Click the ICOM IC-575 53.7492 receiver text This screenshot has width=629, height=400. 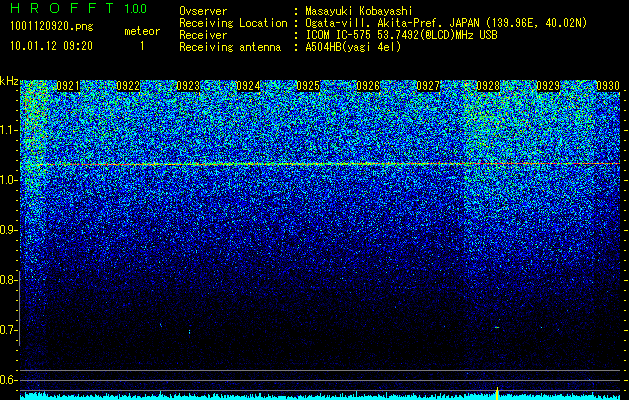coord(401,35)
